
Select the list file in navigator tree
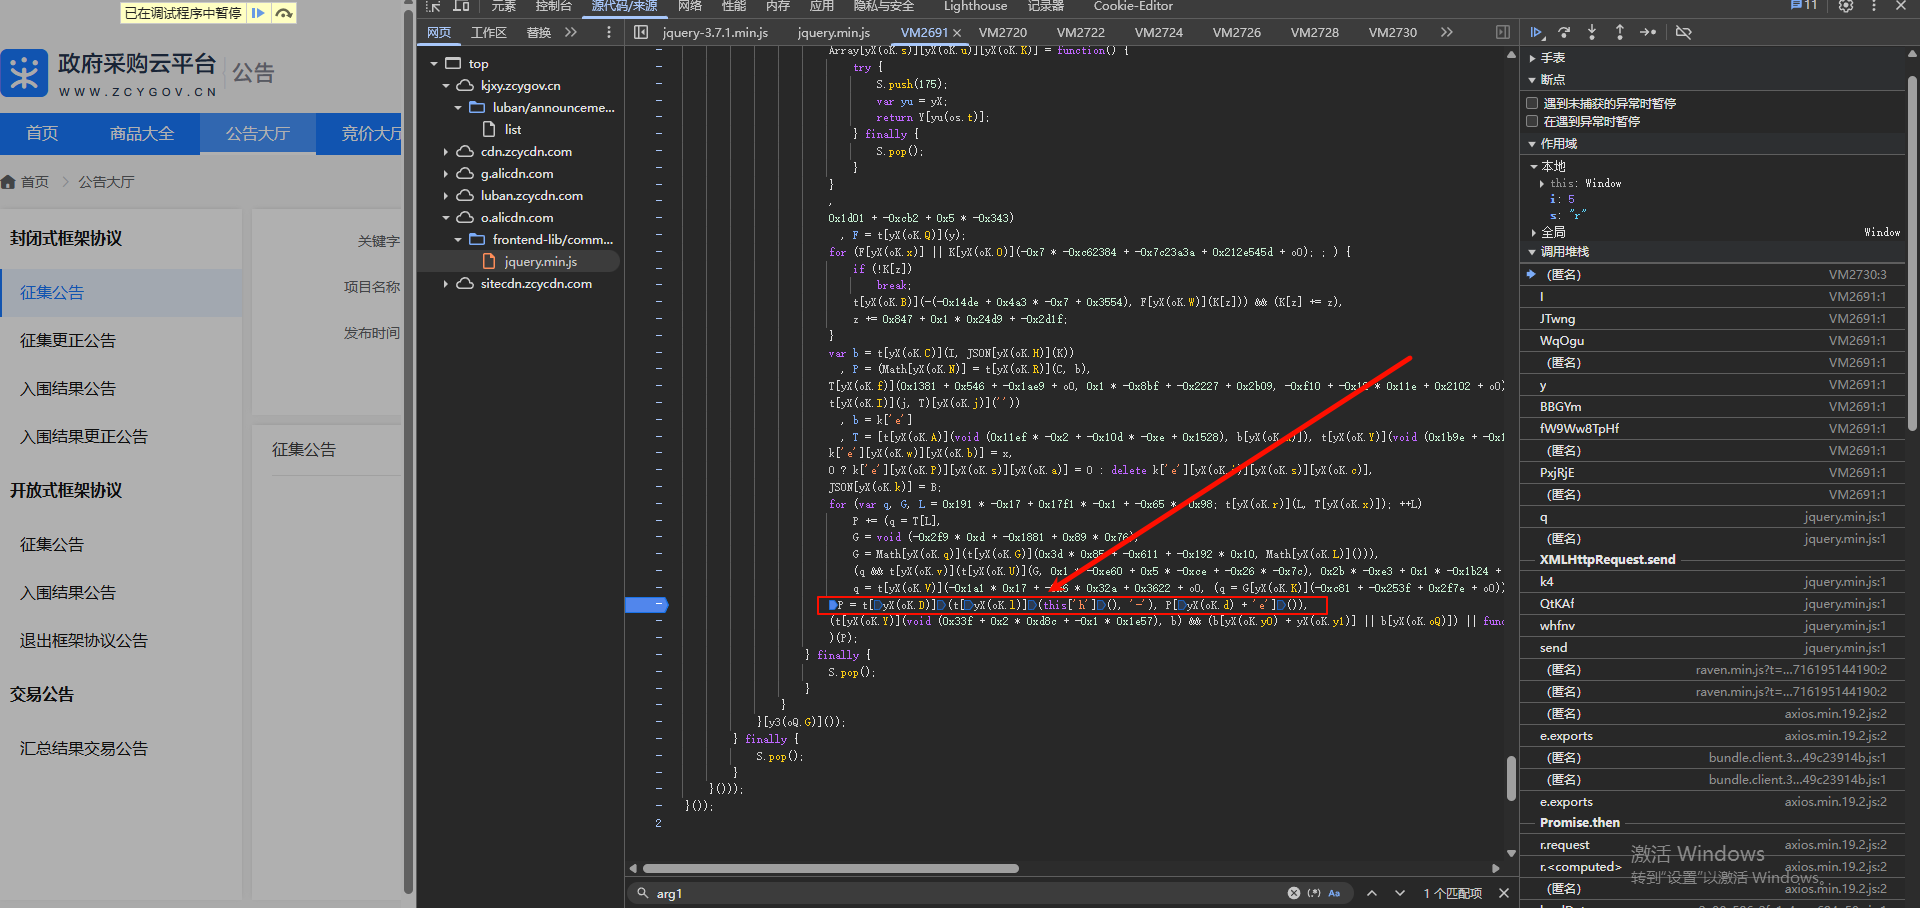point(513,130)
